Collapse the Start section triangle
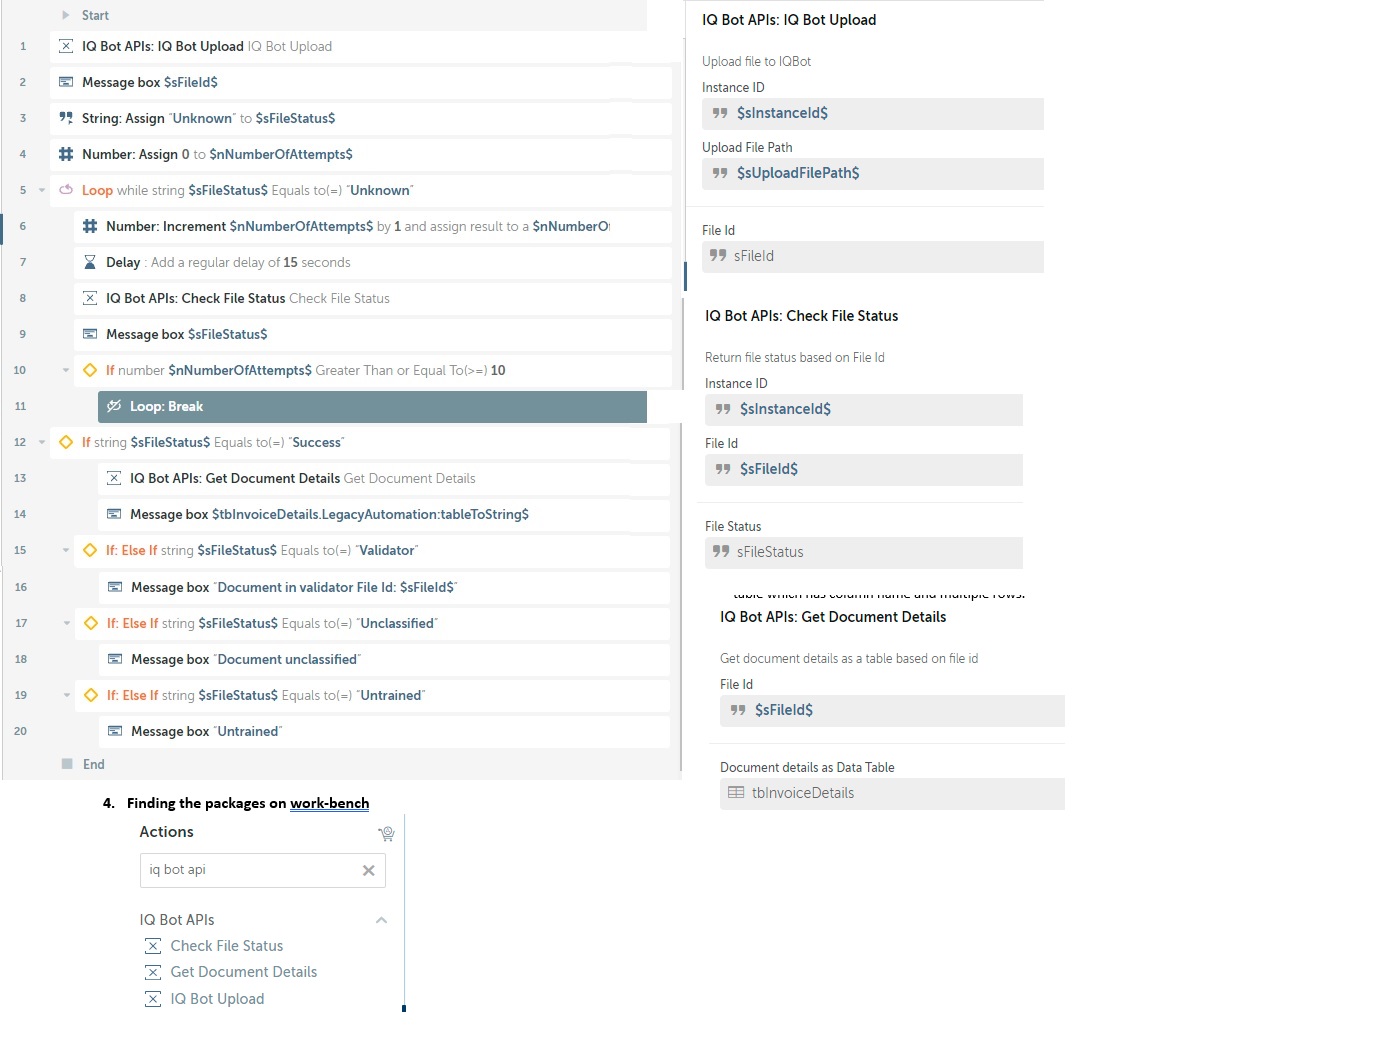This screenshot has height=1060, width=1396. pyautogui.click(x=66, y=15)
